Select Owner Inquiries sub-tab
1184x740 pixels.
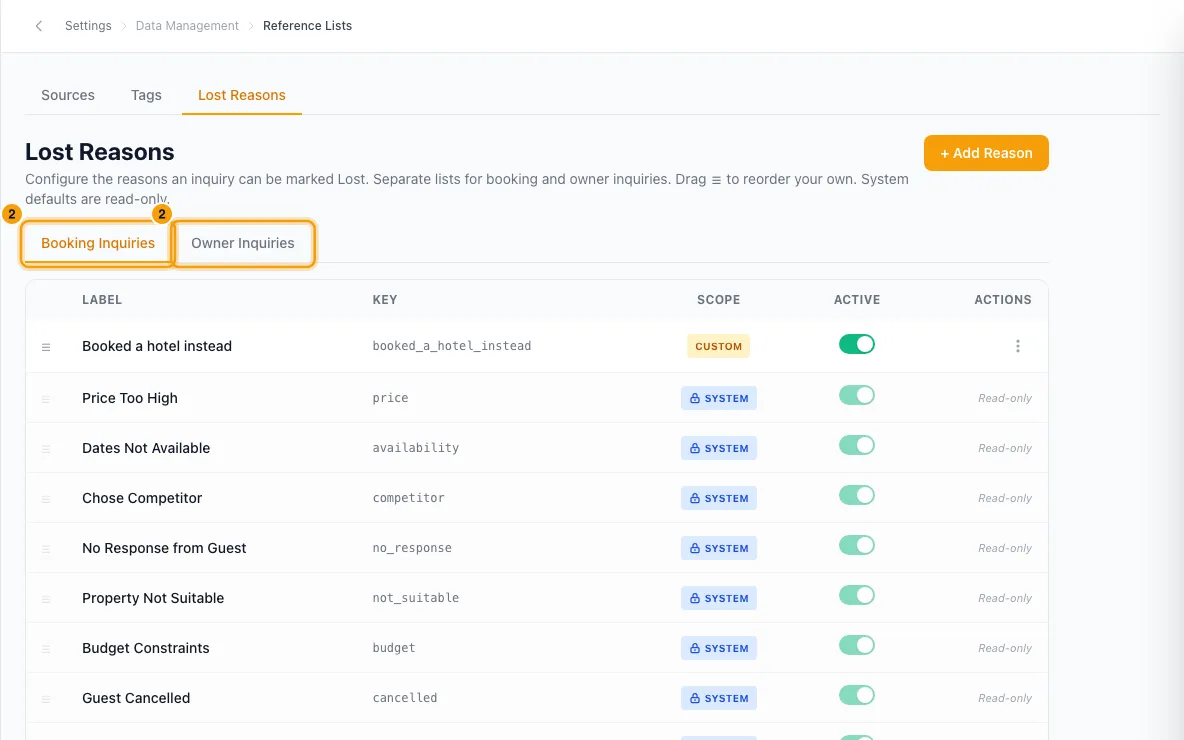[243, 243]
